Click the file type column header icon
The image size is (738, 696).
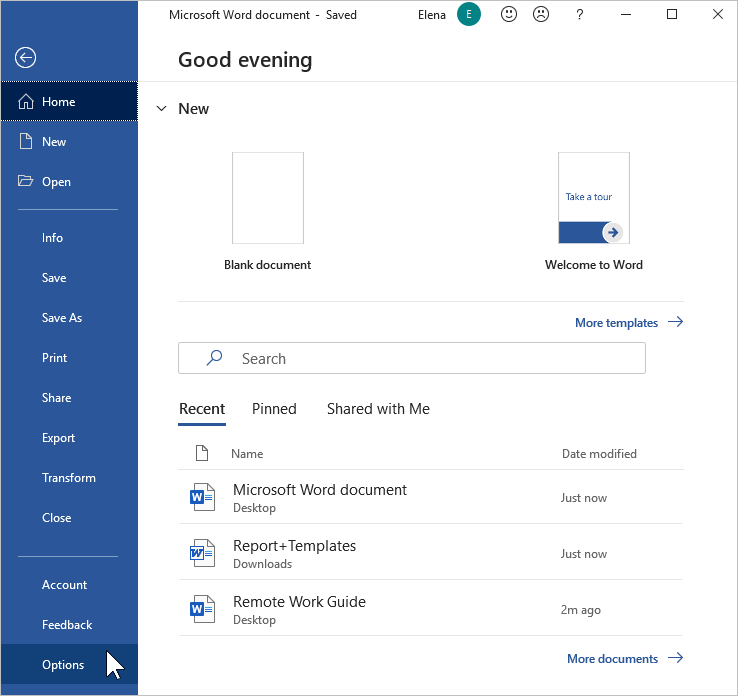point(202,453)
